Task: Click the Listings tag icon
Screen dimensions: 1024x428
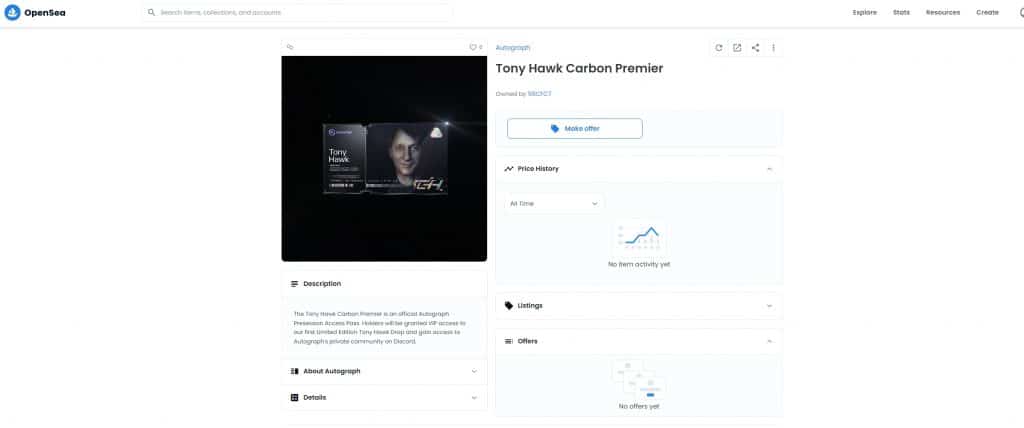Action: 509,306
